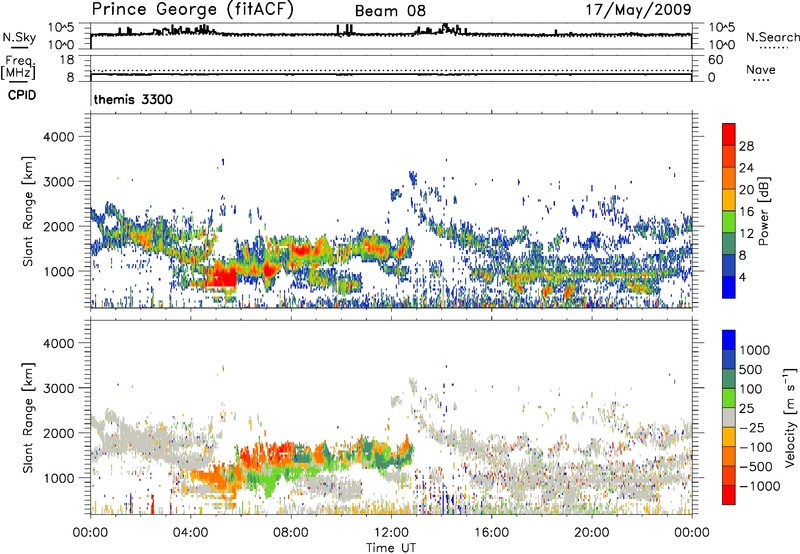Viewport: 800px width, 554px height.
Task: Click the '28' tick on power colorbar
Action: 746,146
